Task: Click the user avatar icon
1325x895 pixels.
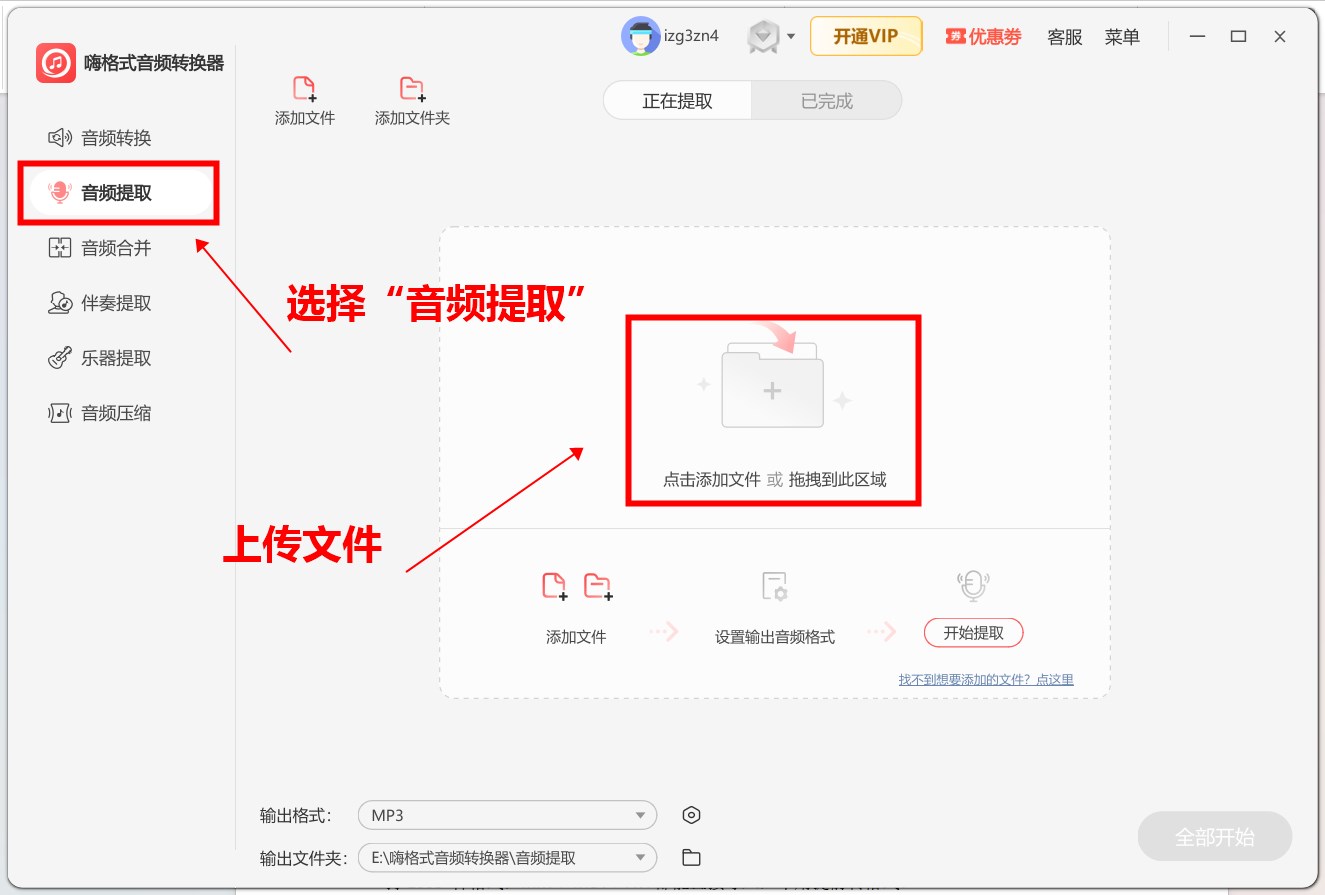Action: pos(640,37)
